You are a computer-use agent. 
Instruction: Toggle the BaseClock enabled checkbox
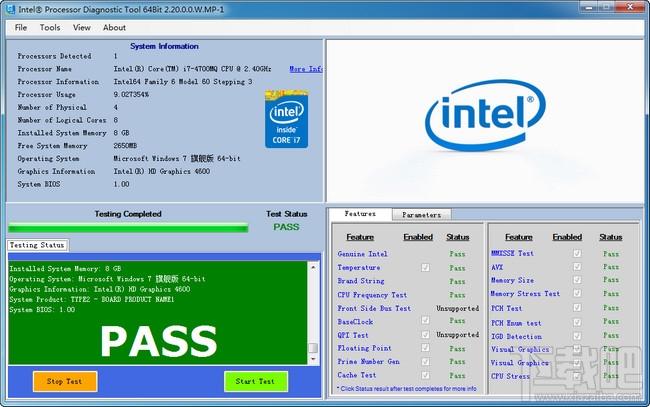(425, 320)
